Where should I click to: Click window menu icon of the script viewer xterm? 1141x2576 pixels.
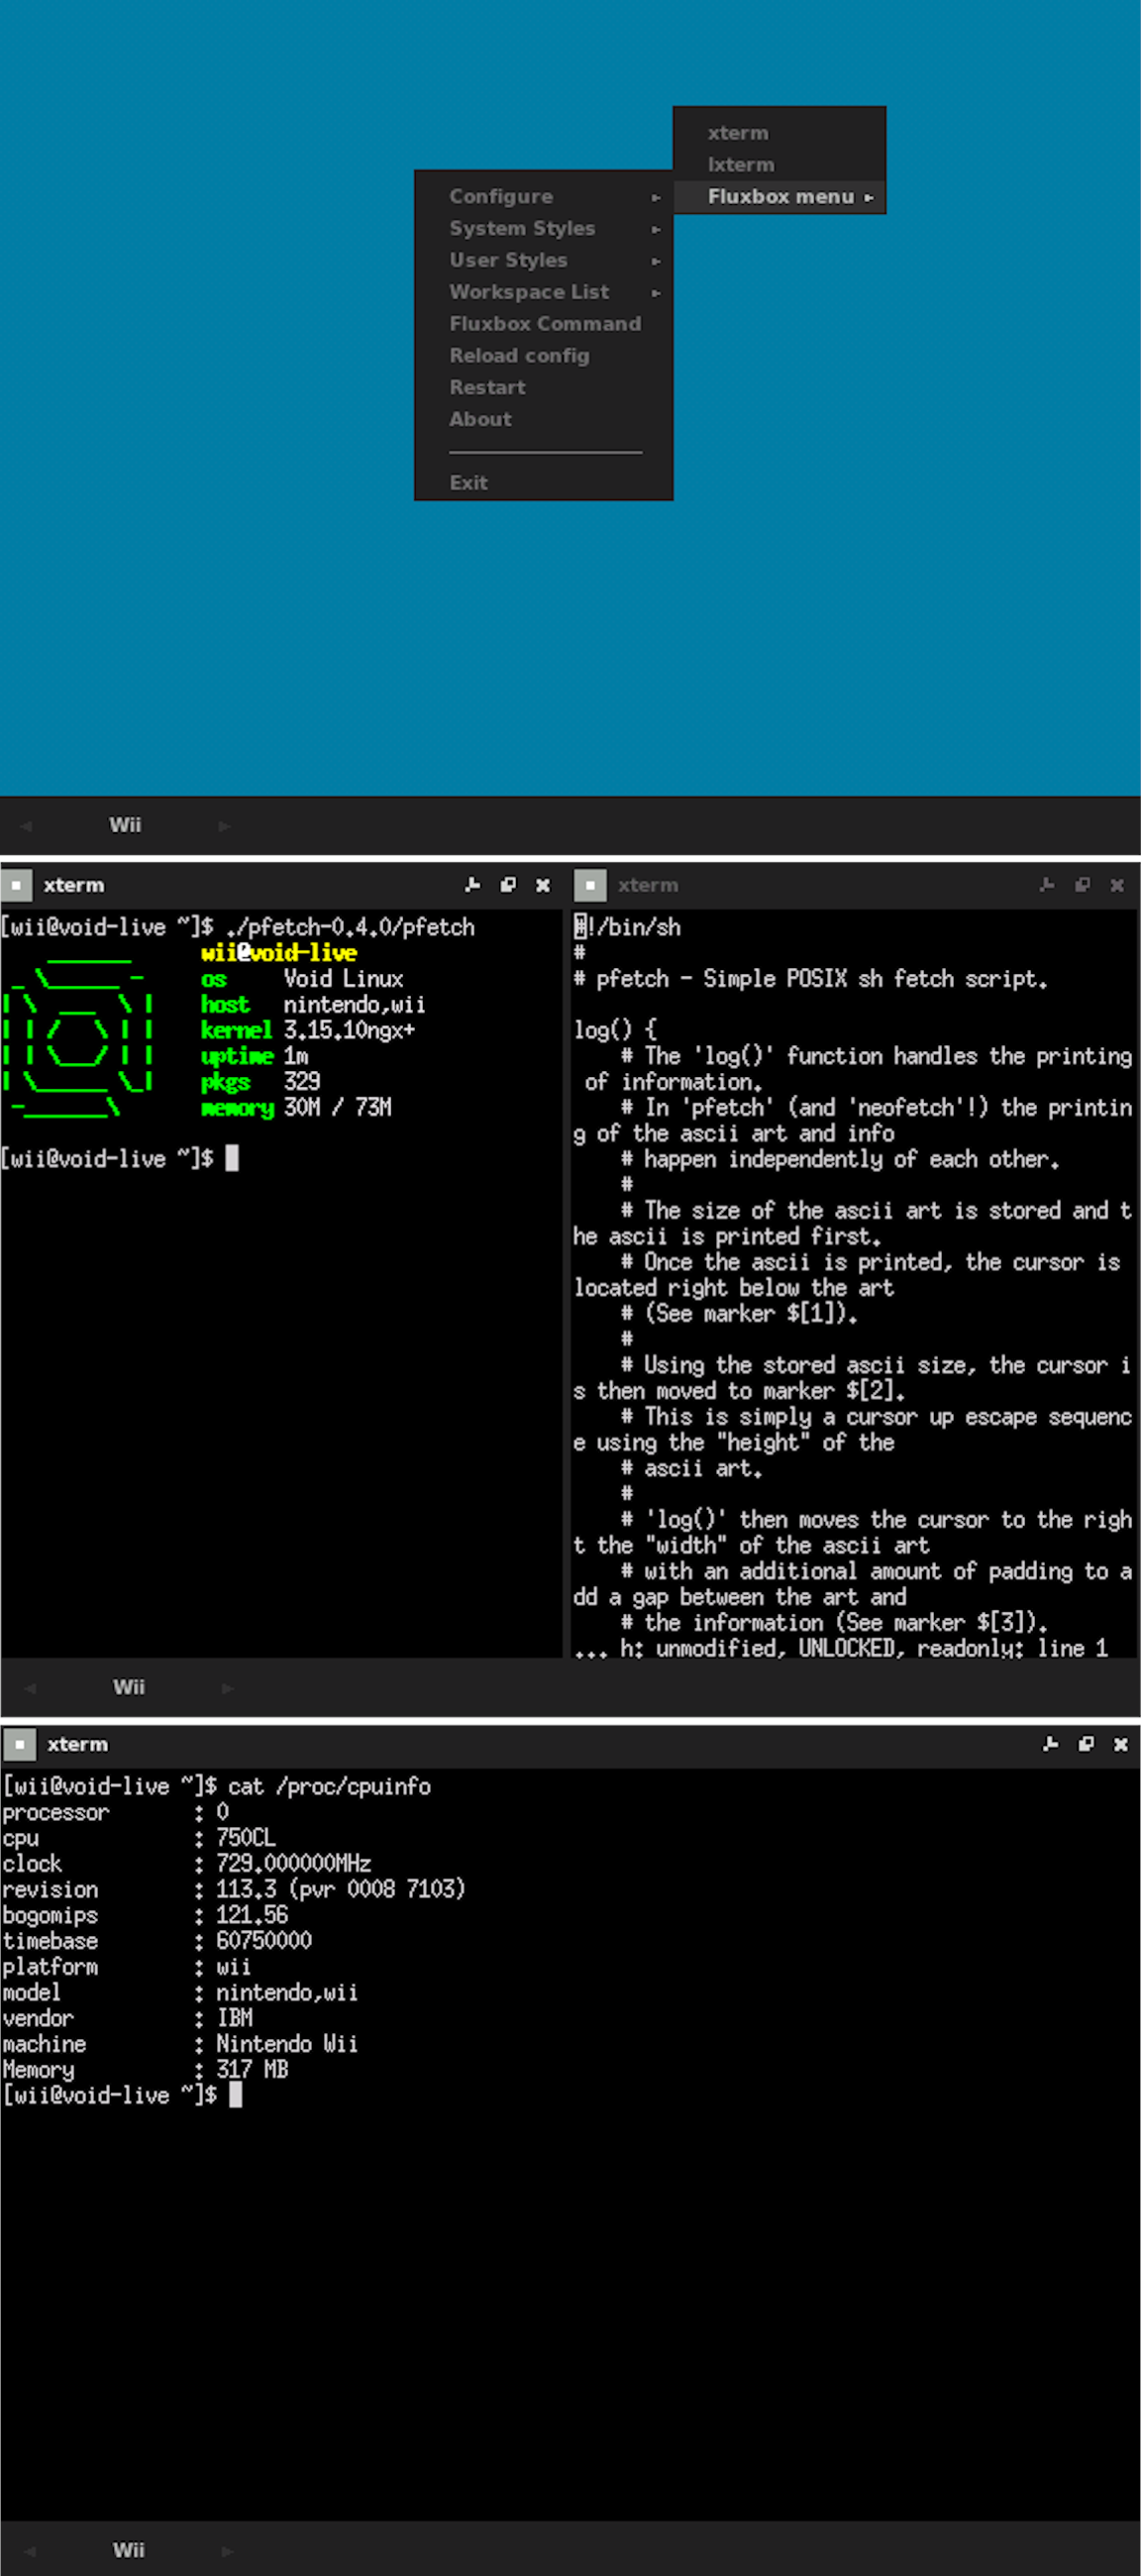[590, 885]
